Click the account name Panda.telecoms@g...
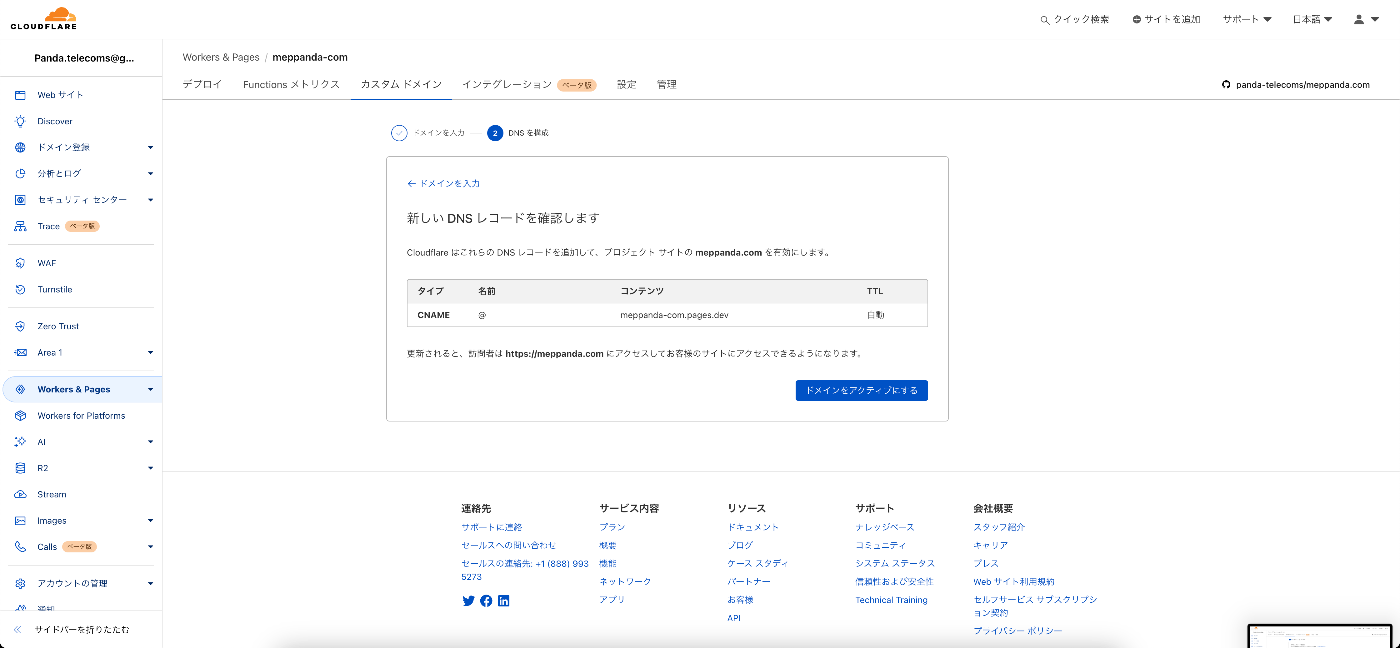 pos(84,58)
